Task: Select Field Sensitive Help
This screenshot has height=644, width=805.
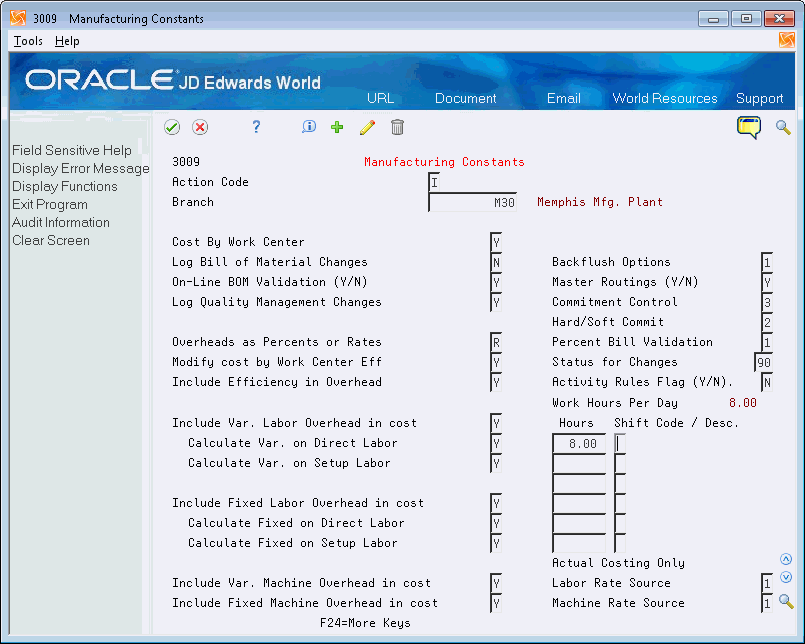Action: tap(72, 150)
